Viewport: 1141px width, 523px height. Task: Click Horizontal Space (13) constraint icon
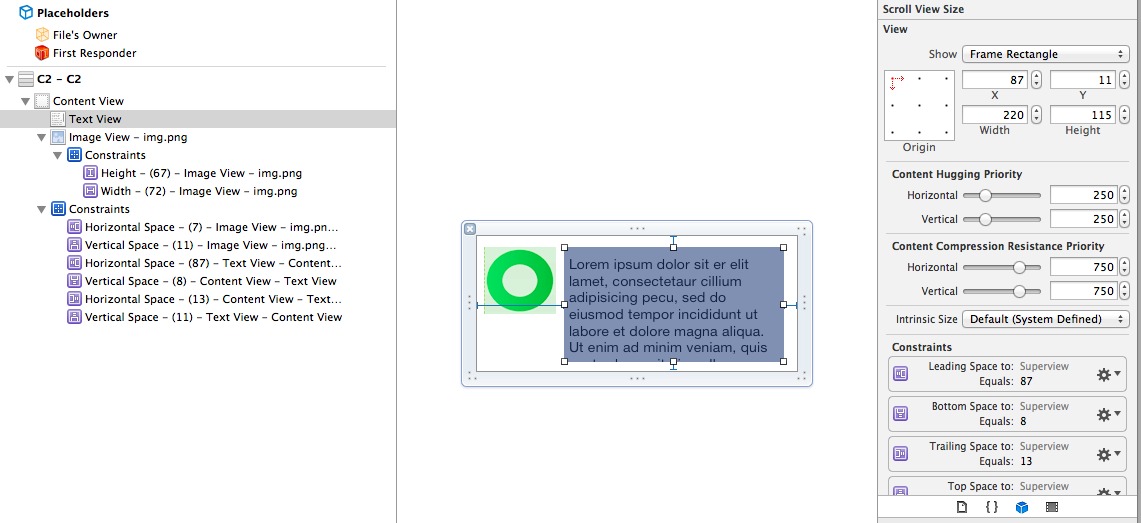click(74, 299)
